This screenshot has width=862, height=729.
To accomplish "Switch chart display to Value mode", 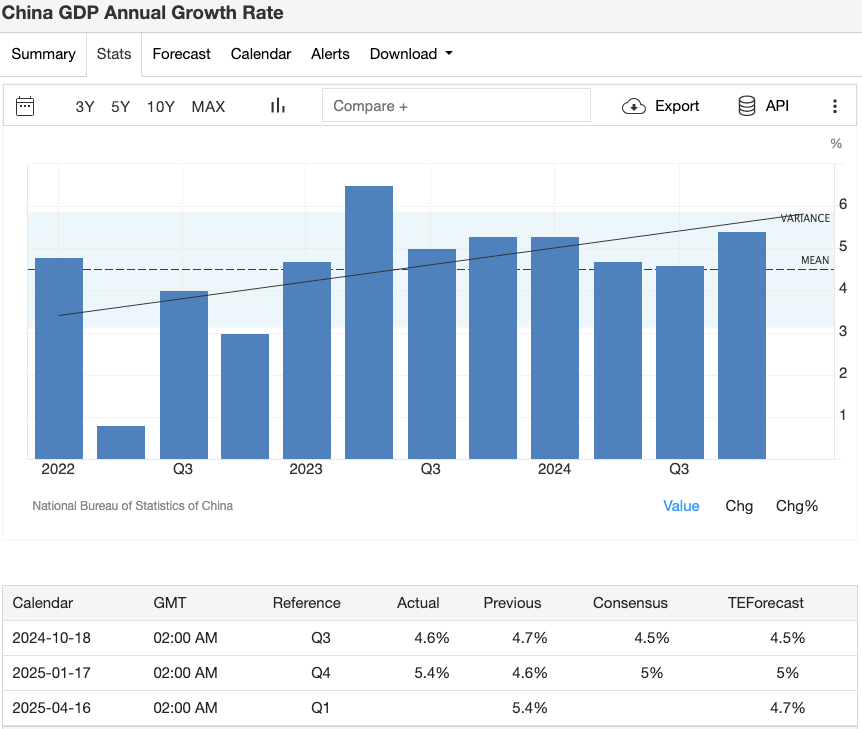I will [681, 506].
